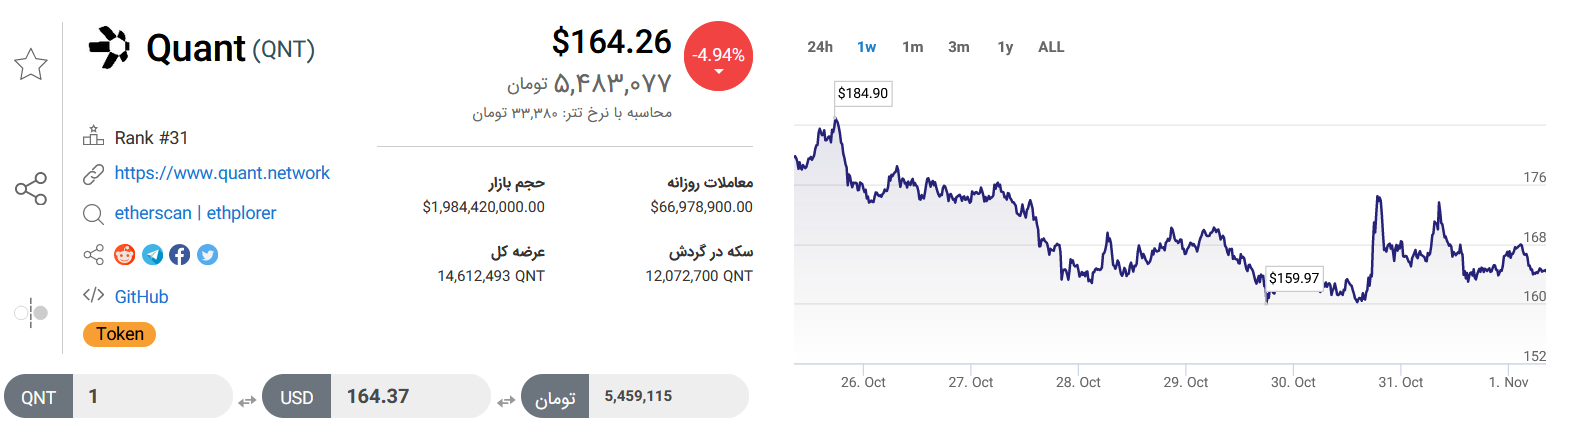The width and height of the screenshot is (1569, 428).
Task: Click the -4.94% change badge arrow
Action: click(718, 72)
